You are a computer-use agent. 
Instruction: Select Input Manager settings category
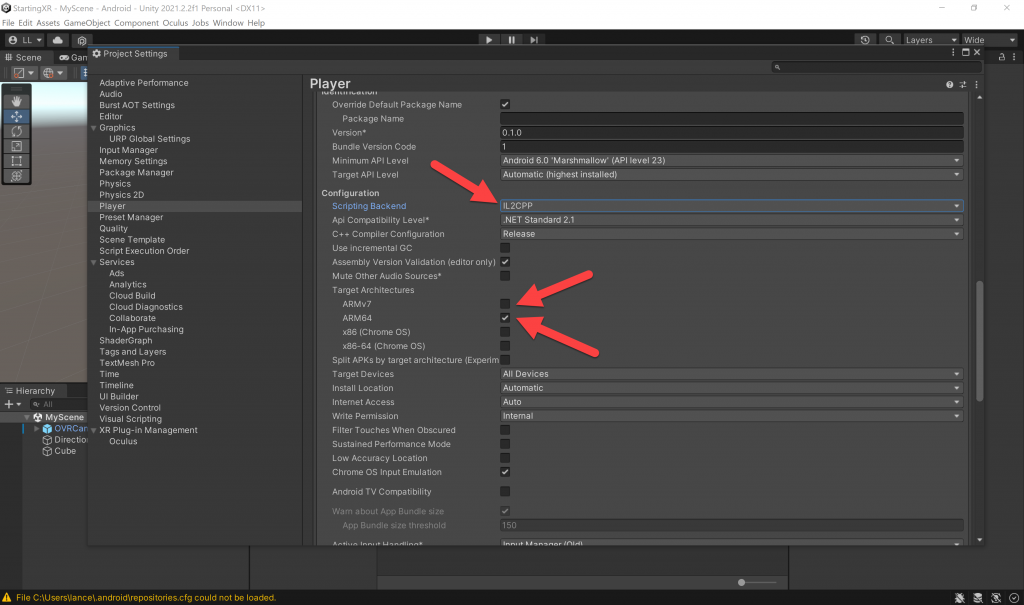[129, 150]
